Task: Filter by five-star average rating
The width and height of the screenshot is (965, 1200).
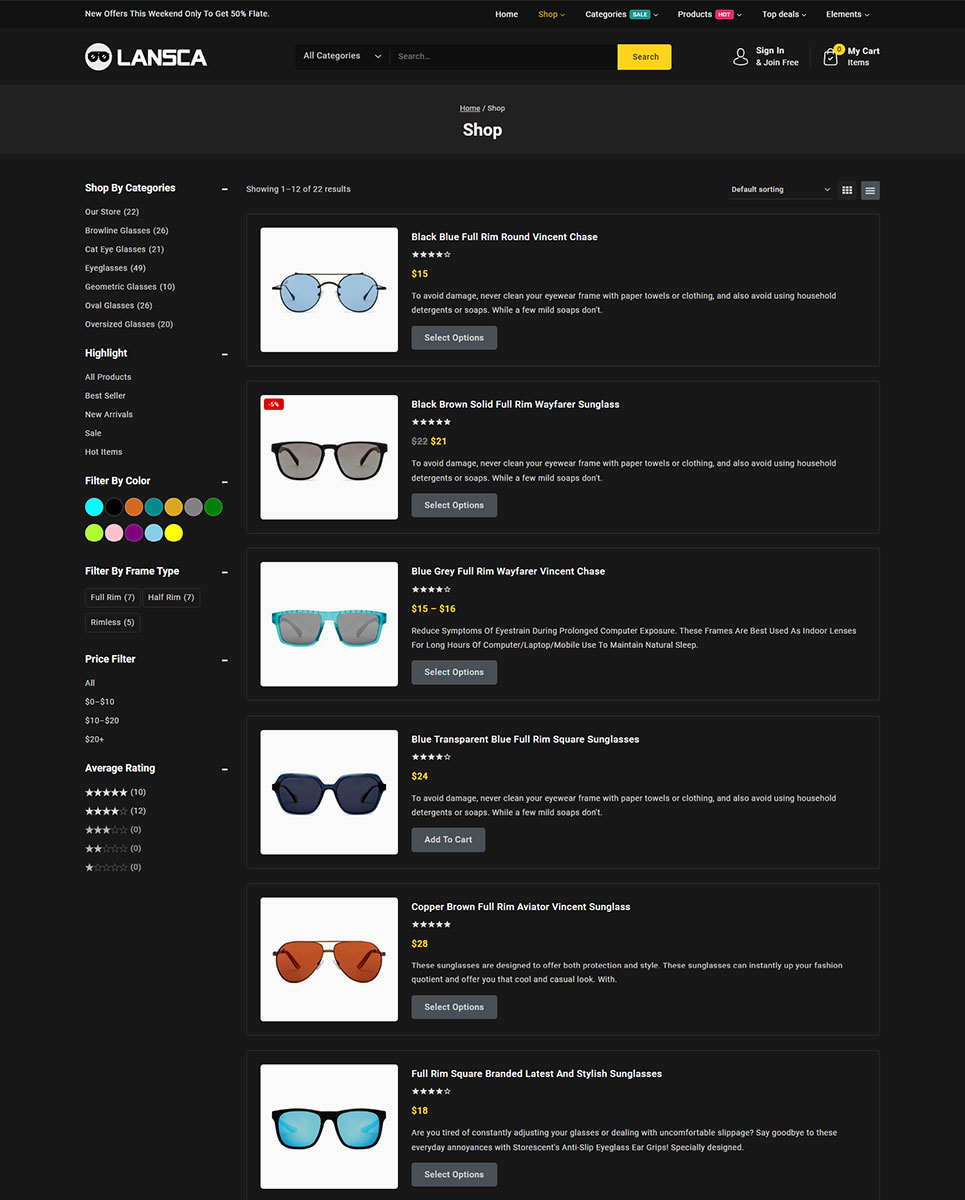Action: tap(106, 792)
